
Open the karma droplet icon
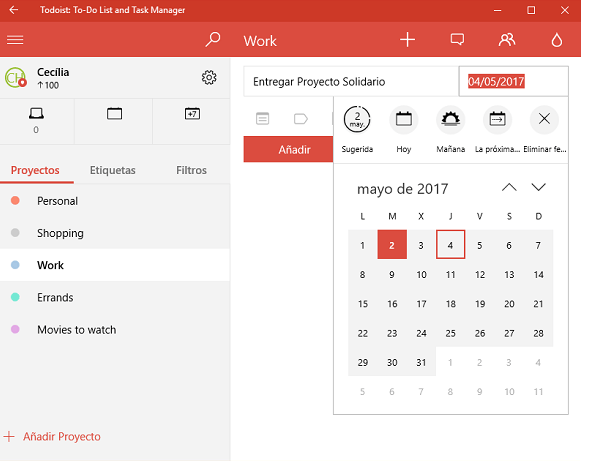557,40
